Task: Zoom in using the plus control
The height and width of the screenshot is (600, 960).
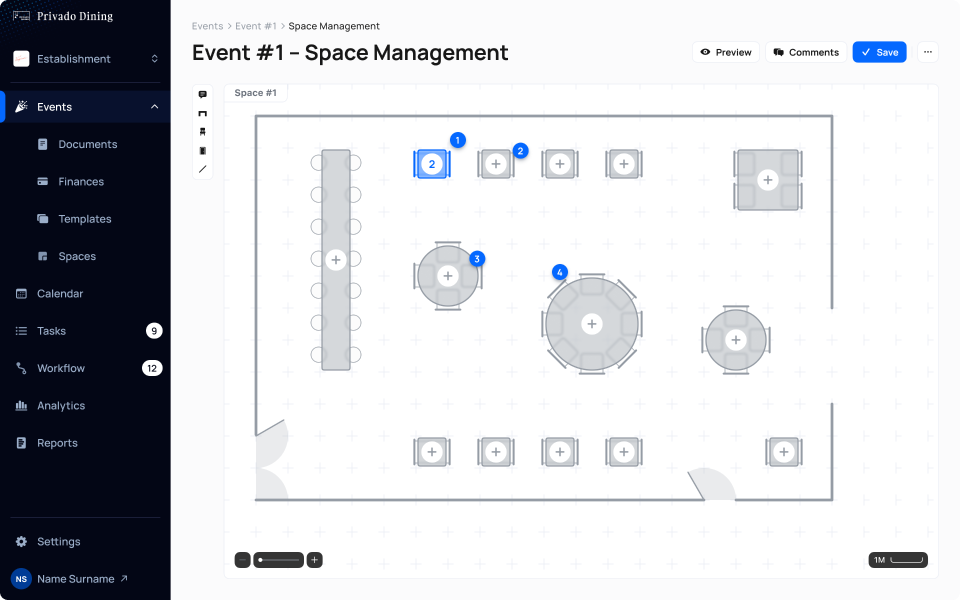Action: point(314,560)
